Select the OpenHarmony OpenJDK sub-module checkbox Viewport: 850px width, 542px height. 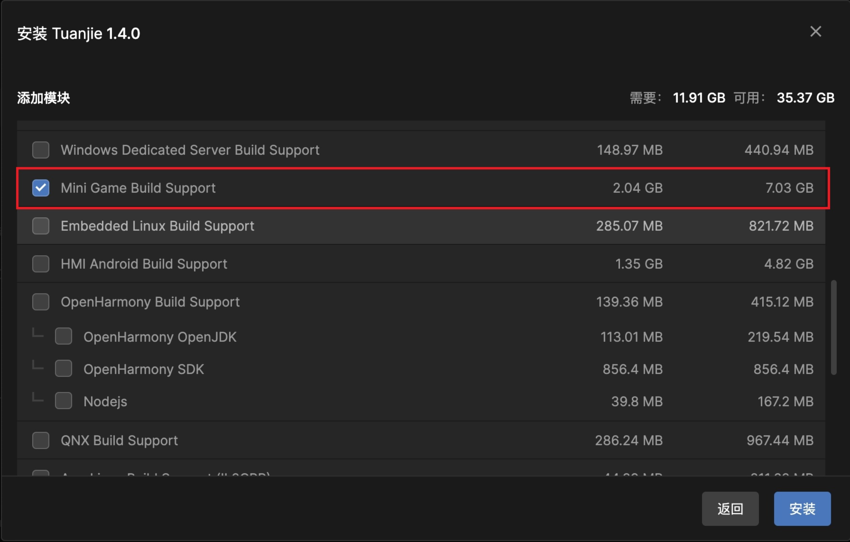(x=64, y=337)
